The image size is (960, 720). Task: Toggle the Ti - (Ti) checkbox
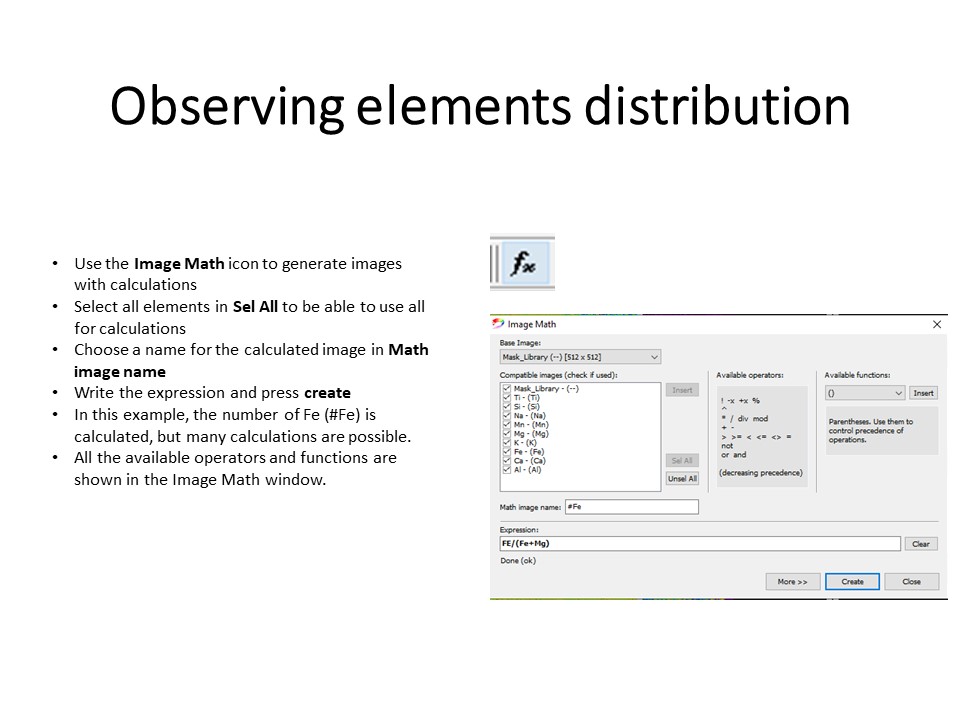[507, 398]
